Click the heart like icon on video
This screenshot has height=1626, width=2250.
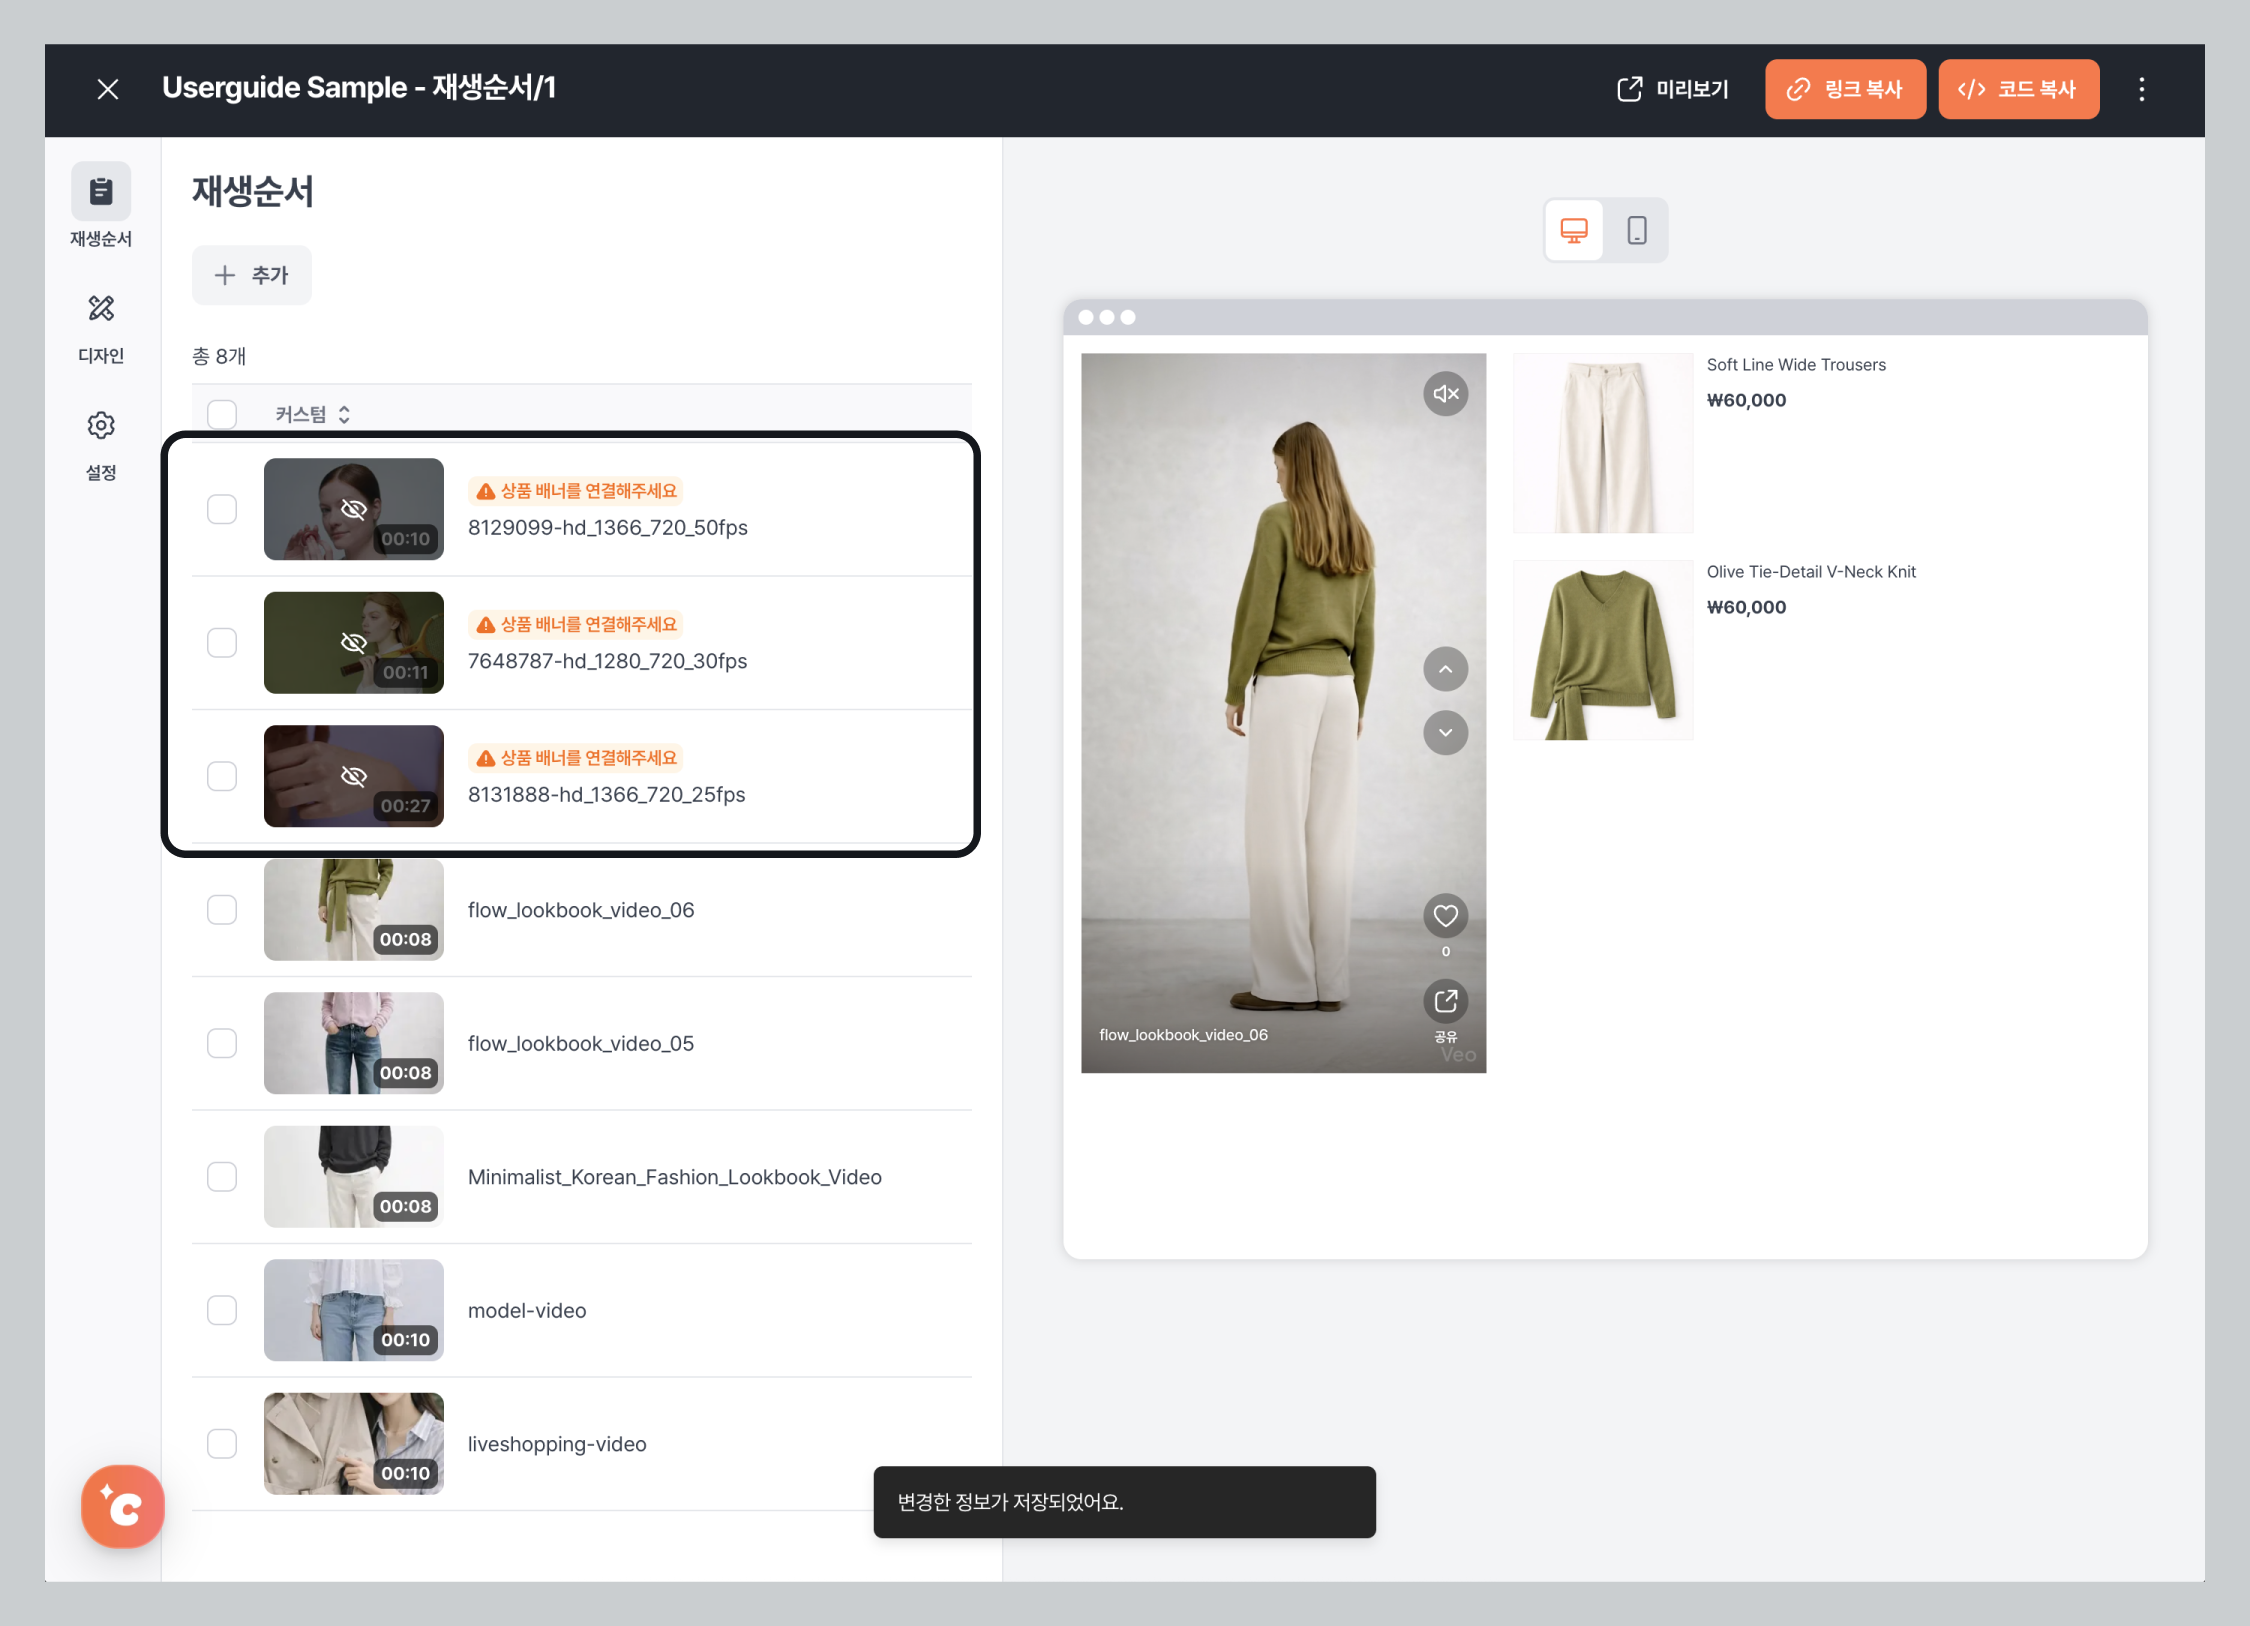click(x=1445, y=915)
